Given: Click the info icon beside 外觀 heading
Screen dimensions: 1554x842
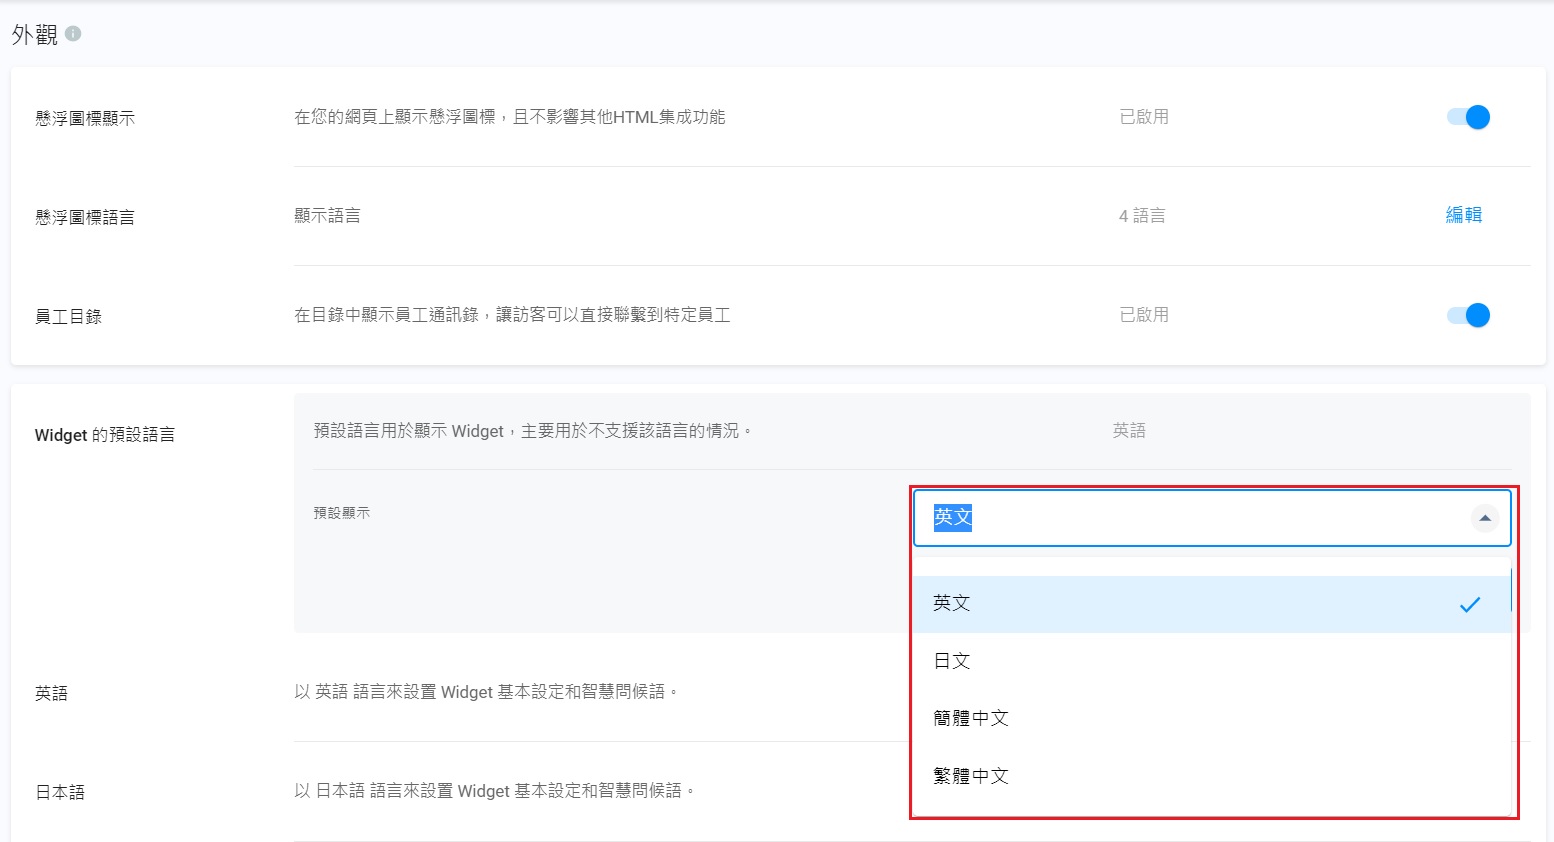Looking at the screenshot, I should click(73, 34).
